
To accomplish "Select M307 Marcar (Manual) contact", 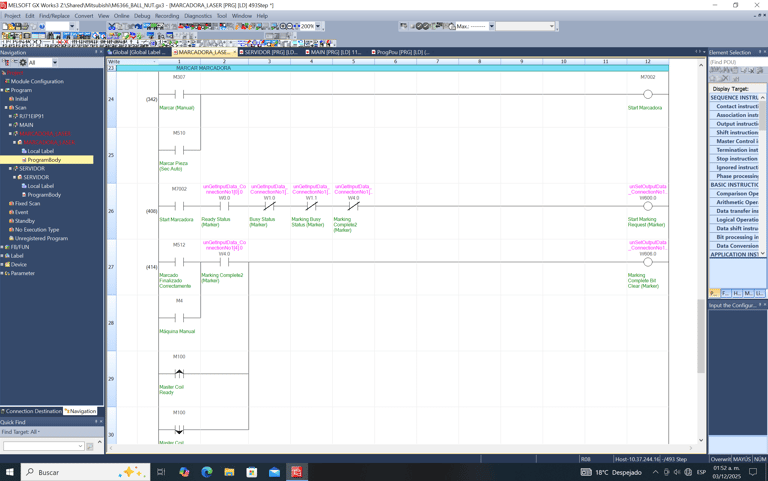I will 179,94.
